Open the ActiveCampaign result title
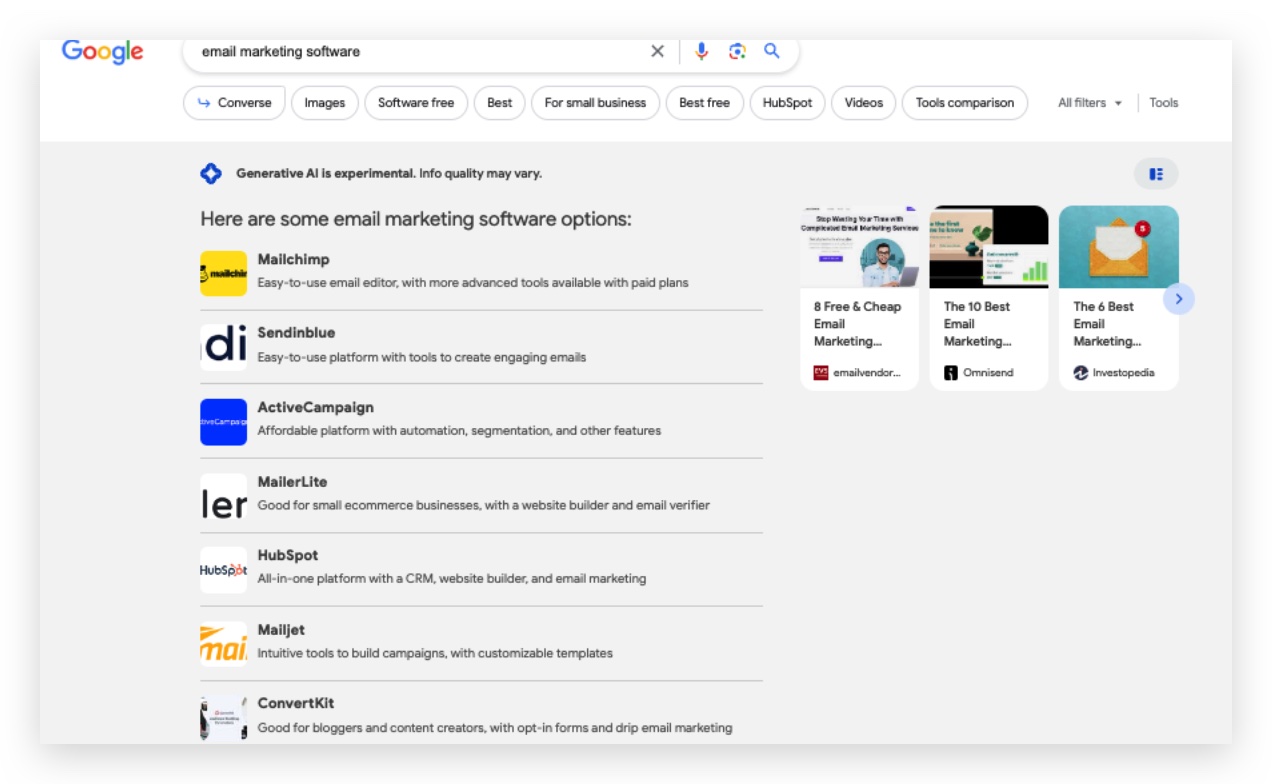The height and width of the screenshot is (784, 1272). [315, 408]
